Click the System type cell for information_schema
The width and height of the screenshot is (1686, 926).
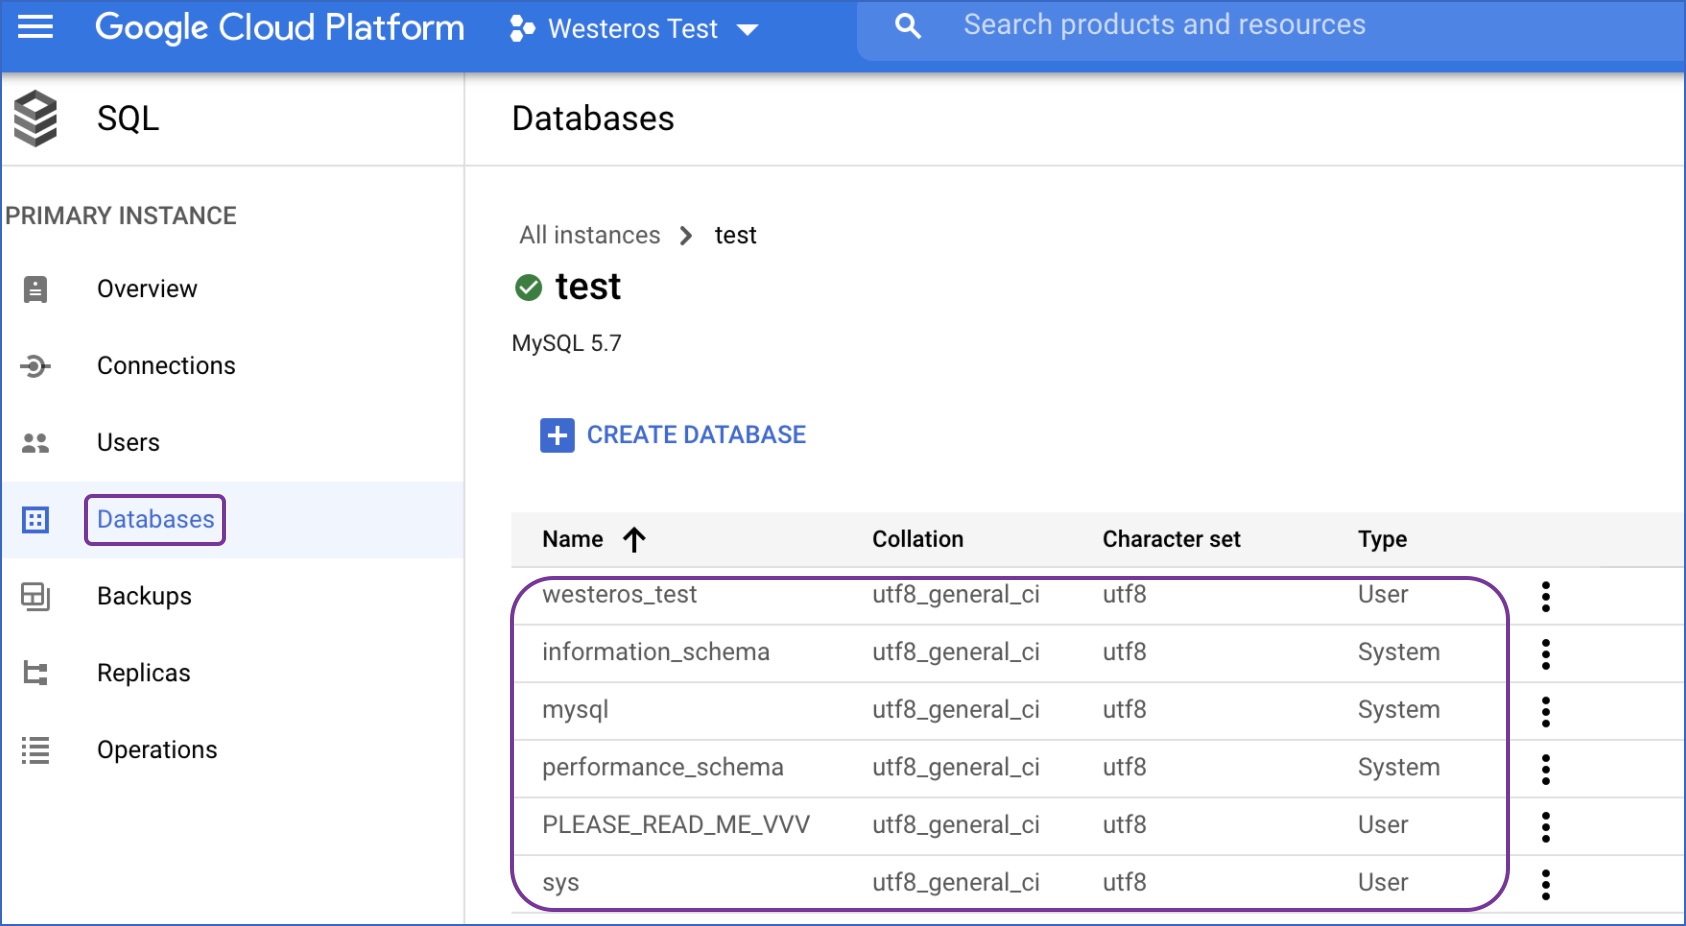click(x=1398, y=652)
